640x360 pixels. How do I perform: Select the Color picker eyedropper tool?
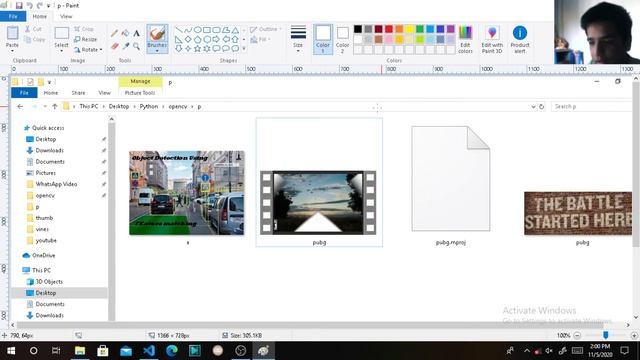pos(126,47)
